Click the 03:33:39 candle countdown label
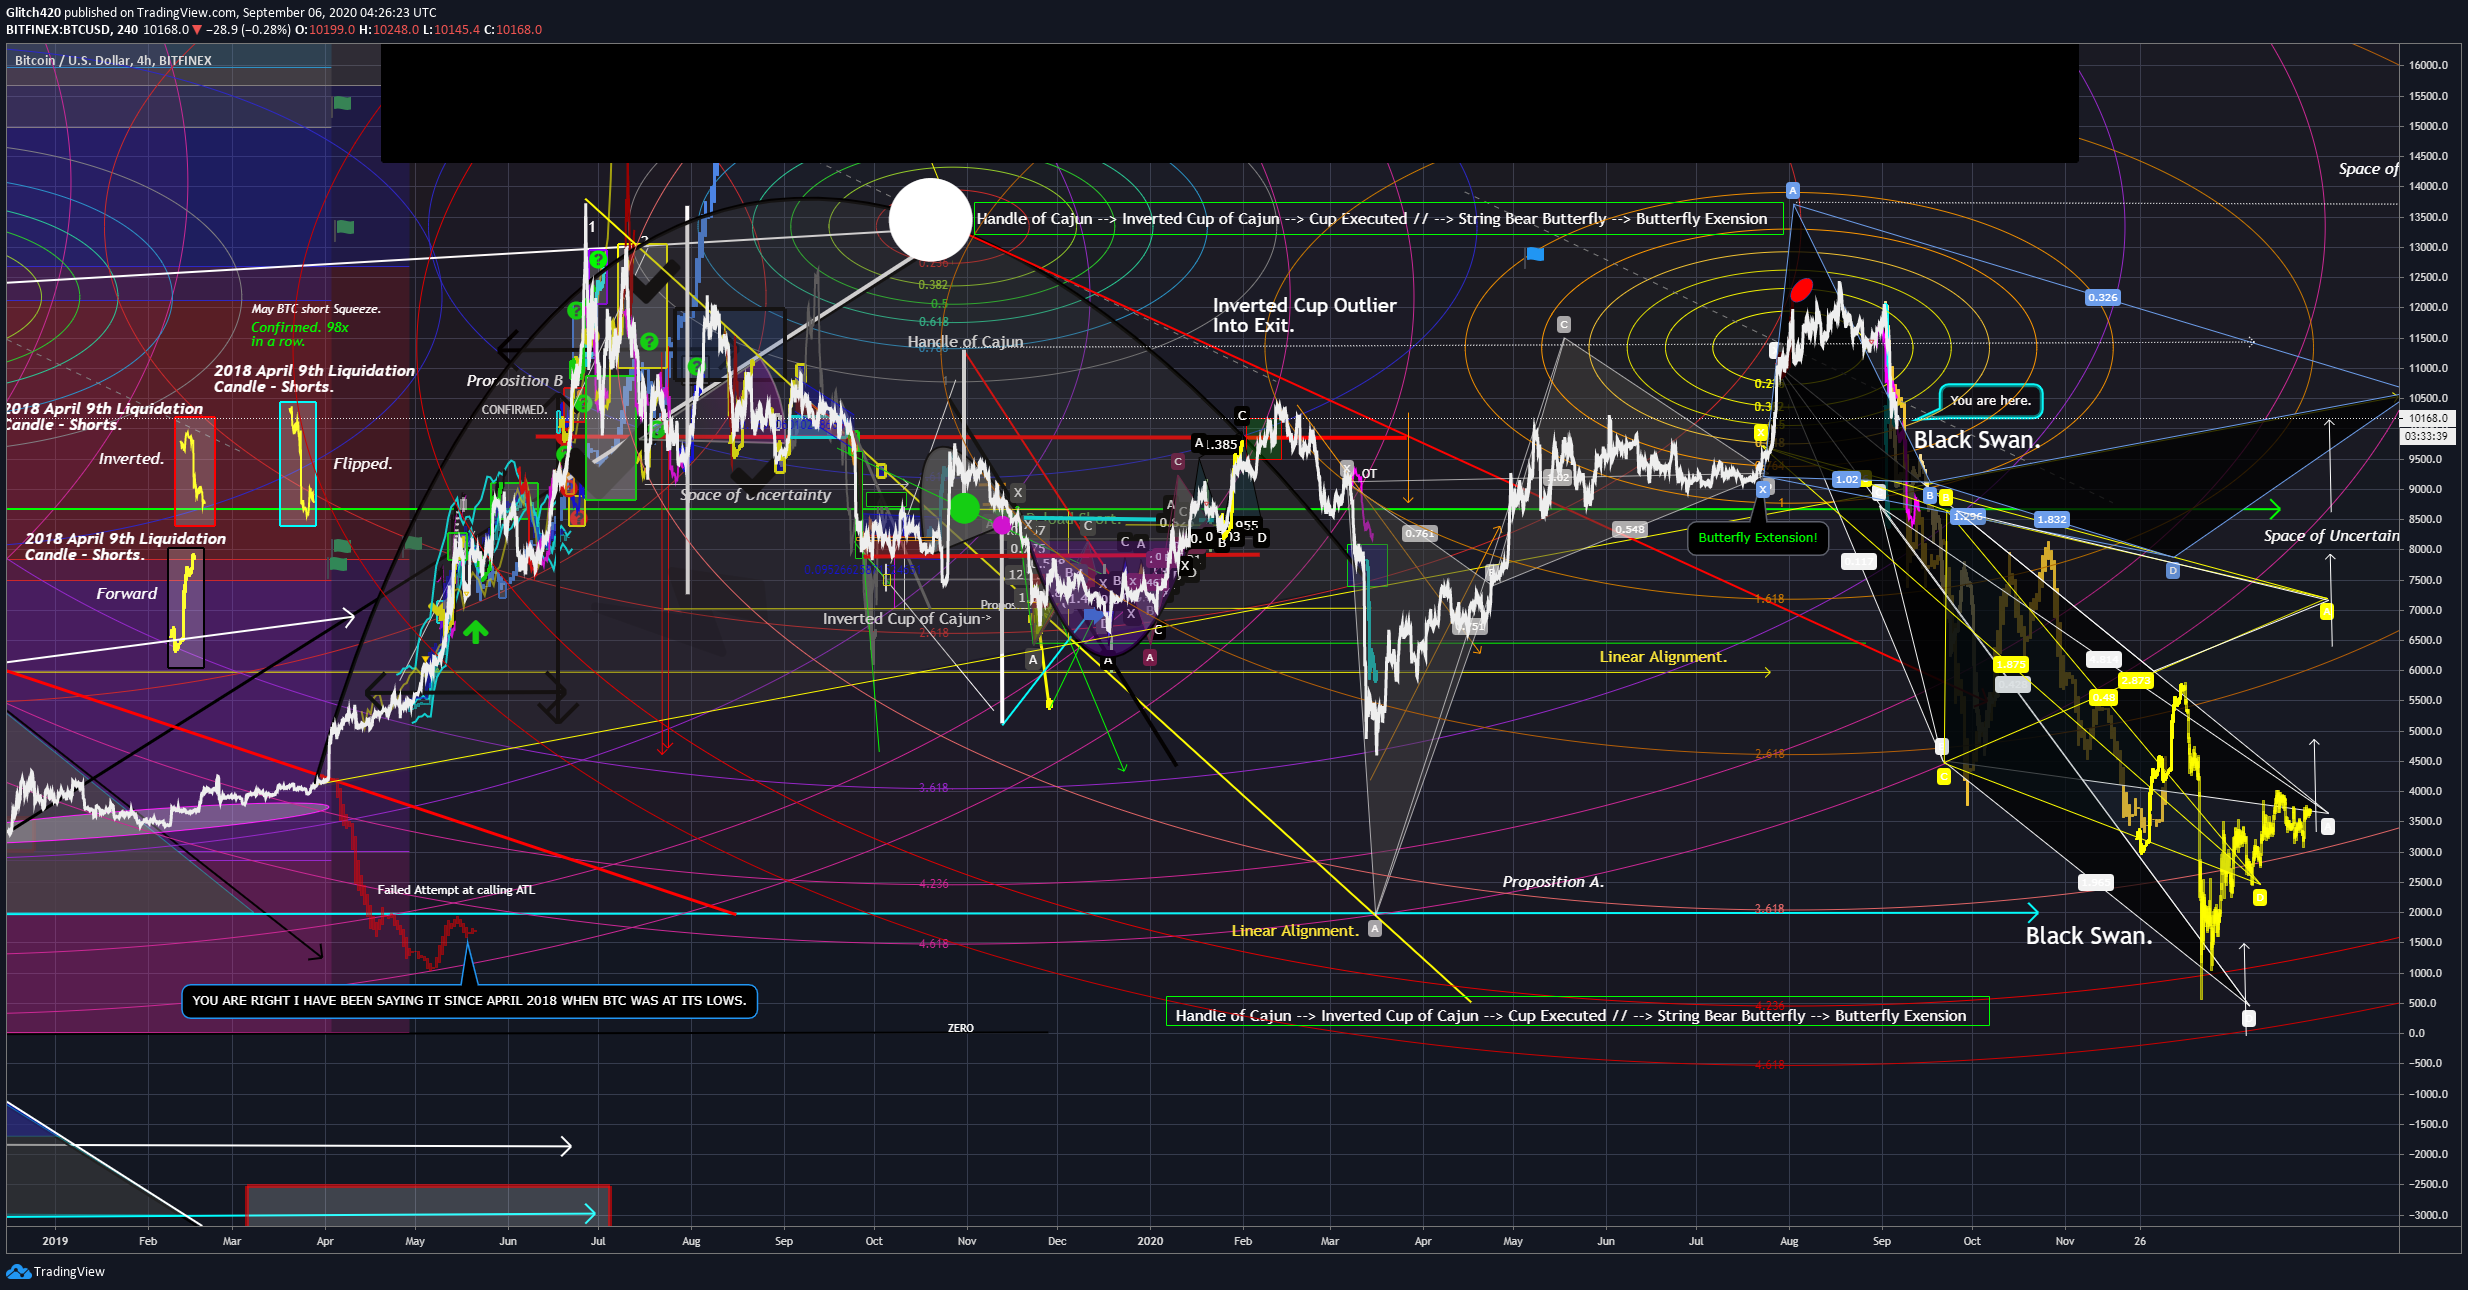Screen dimensions: 2468x1290 click(2426, 436)
